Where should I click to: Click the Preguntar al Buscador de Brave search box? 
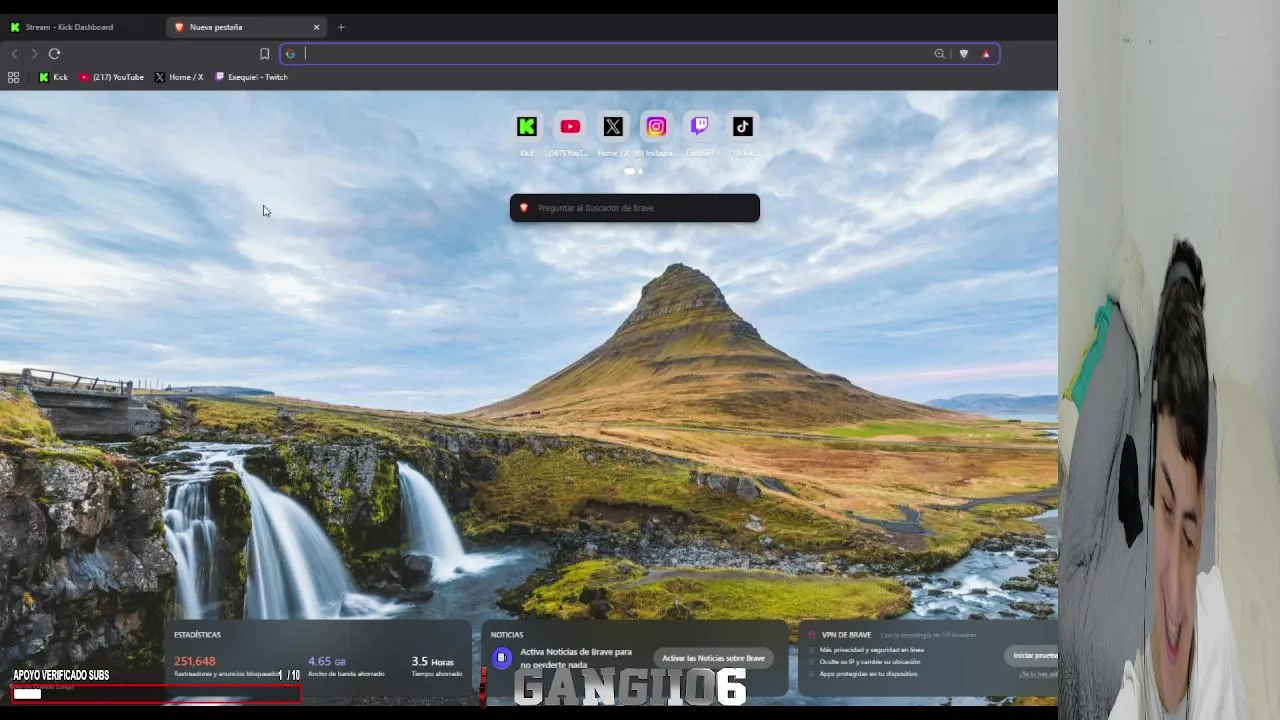635,208
